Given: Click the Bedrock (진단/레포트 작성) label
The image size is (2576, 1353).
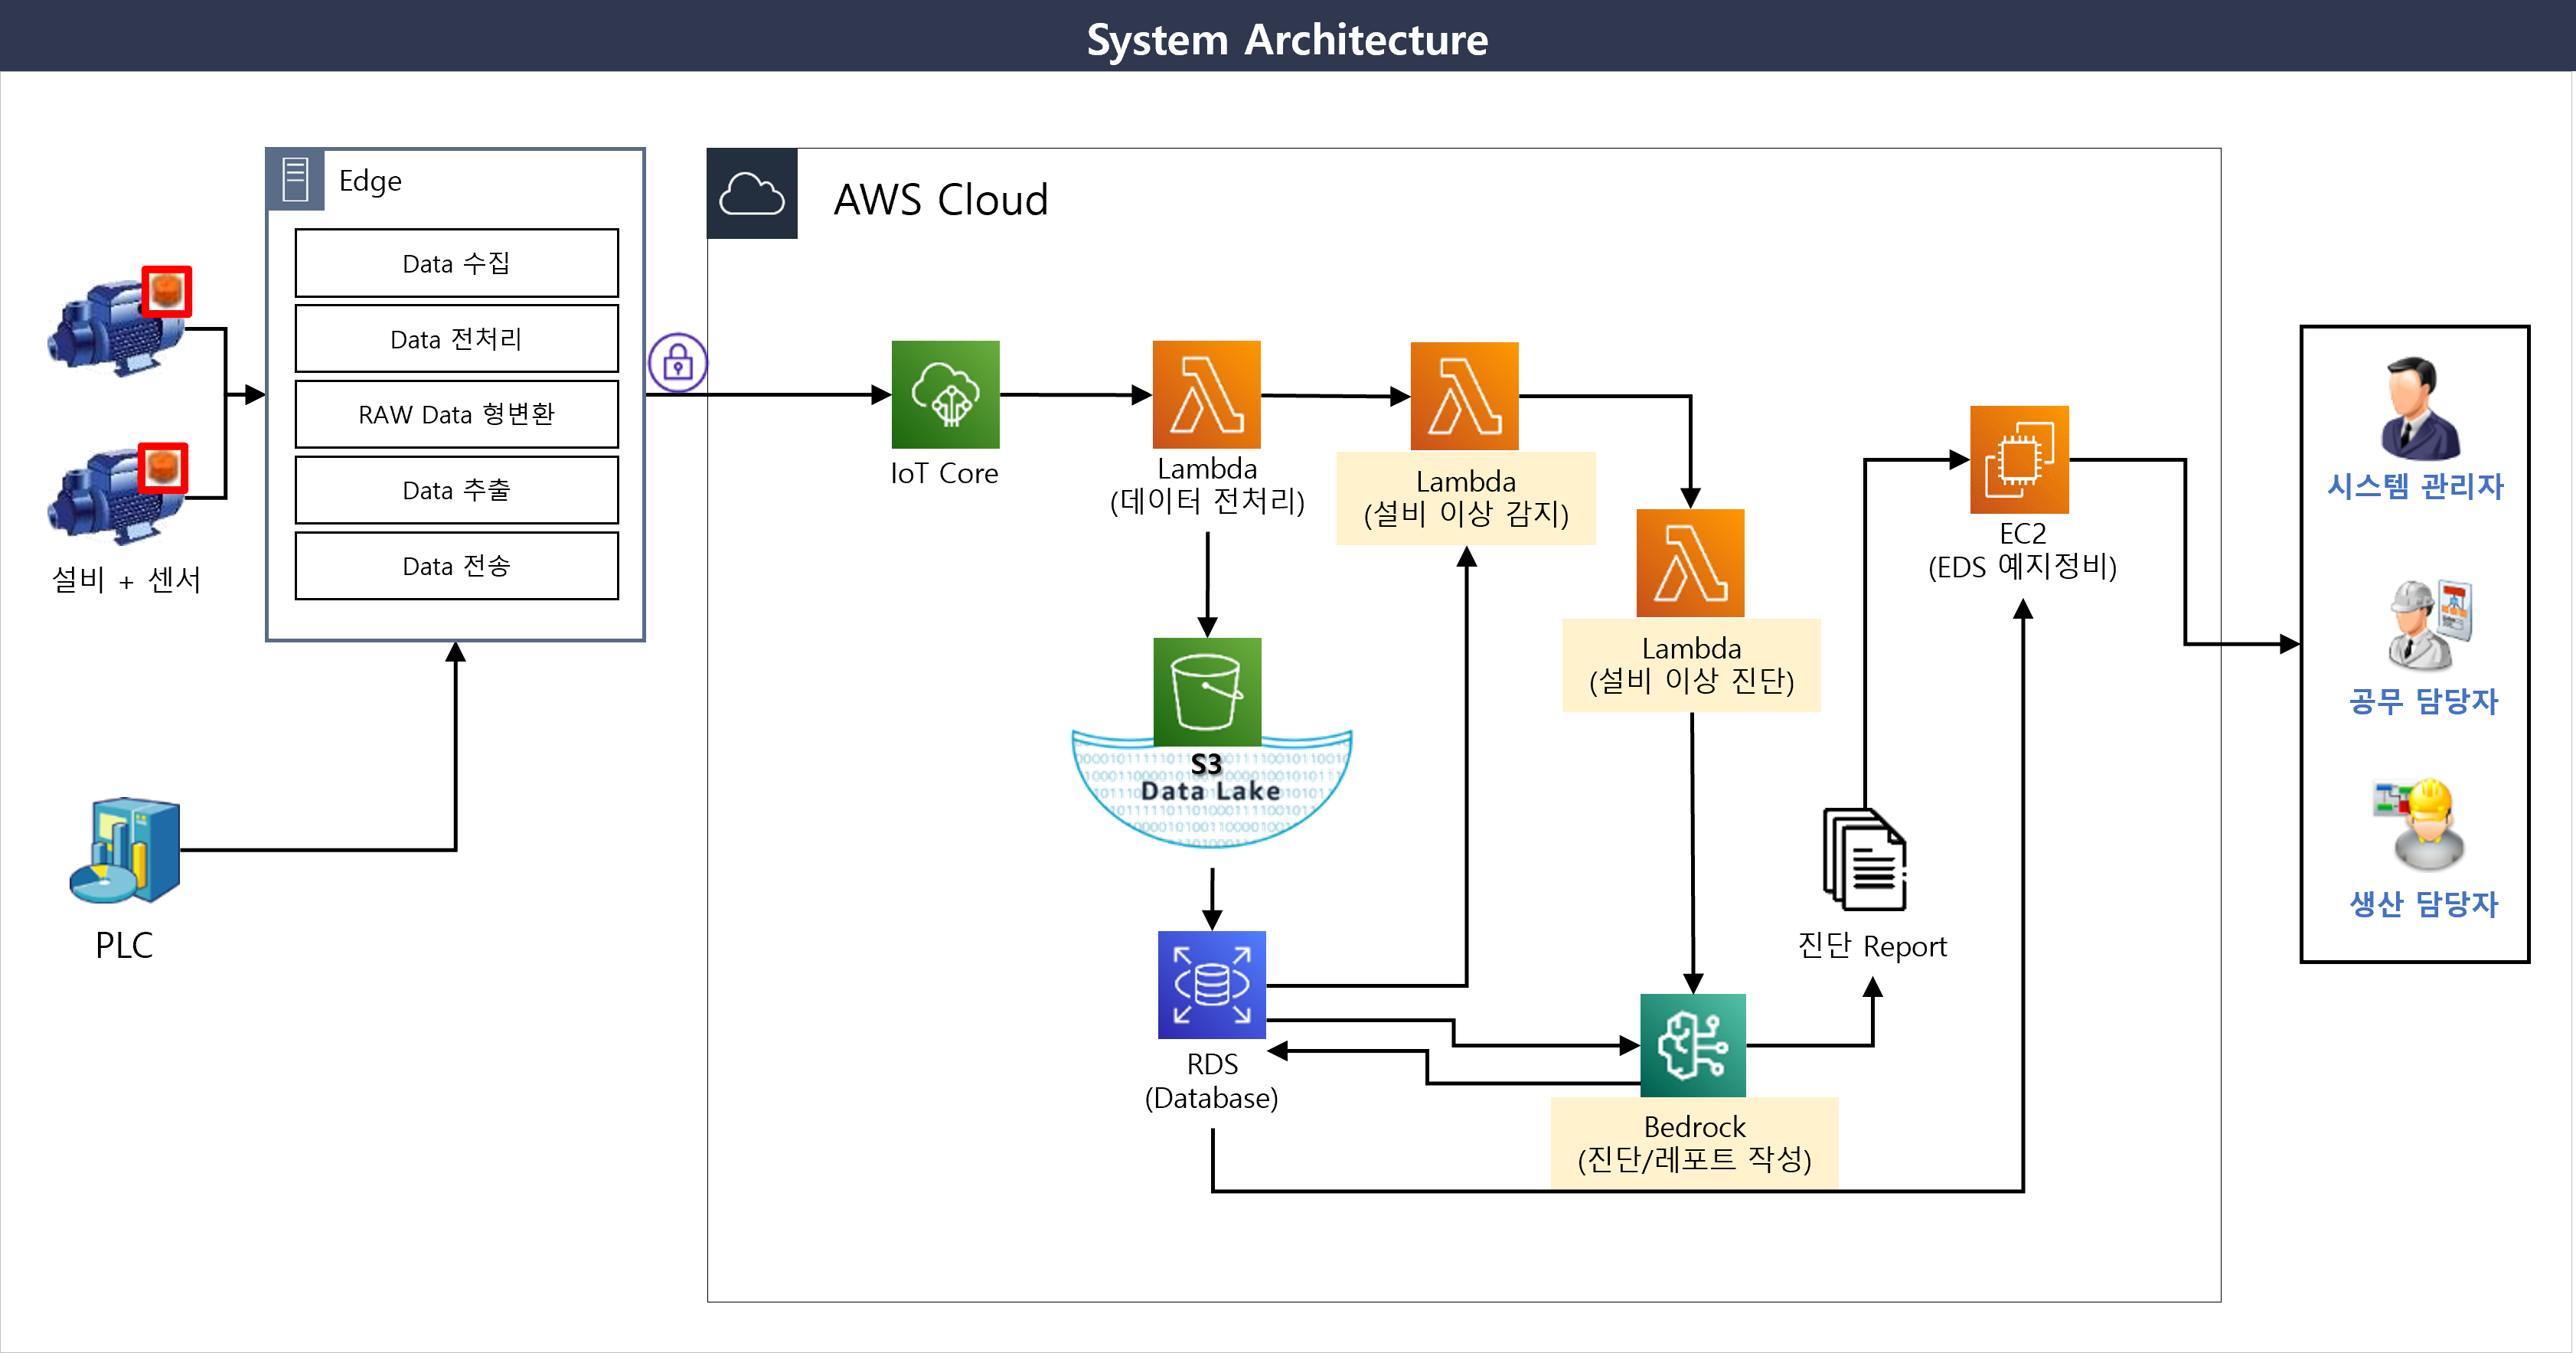Looking at the screenshot, I should pyautogui.click(x=1695, y=1143).
